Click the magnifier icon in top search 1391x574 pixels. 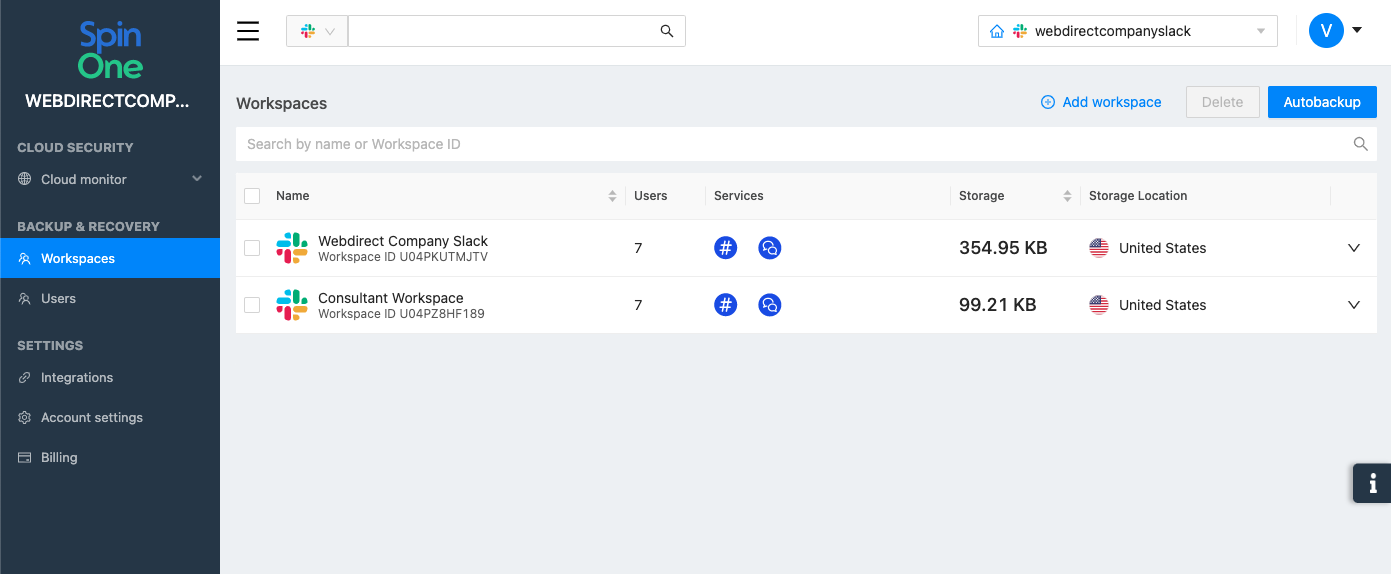click(667, 31)
